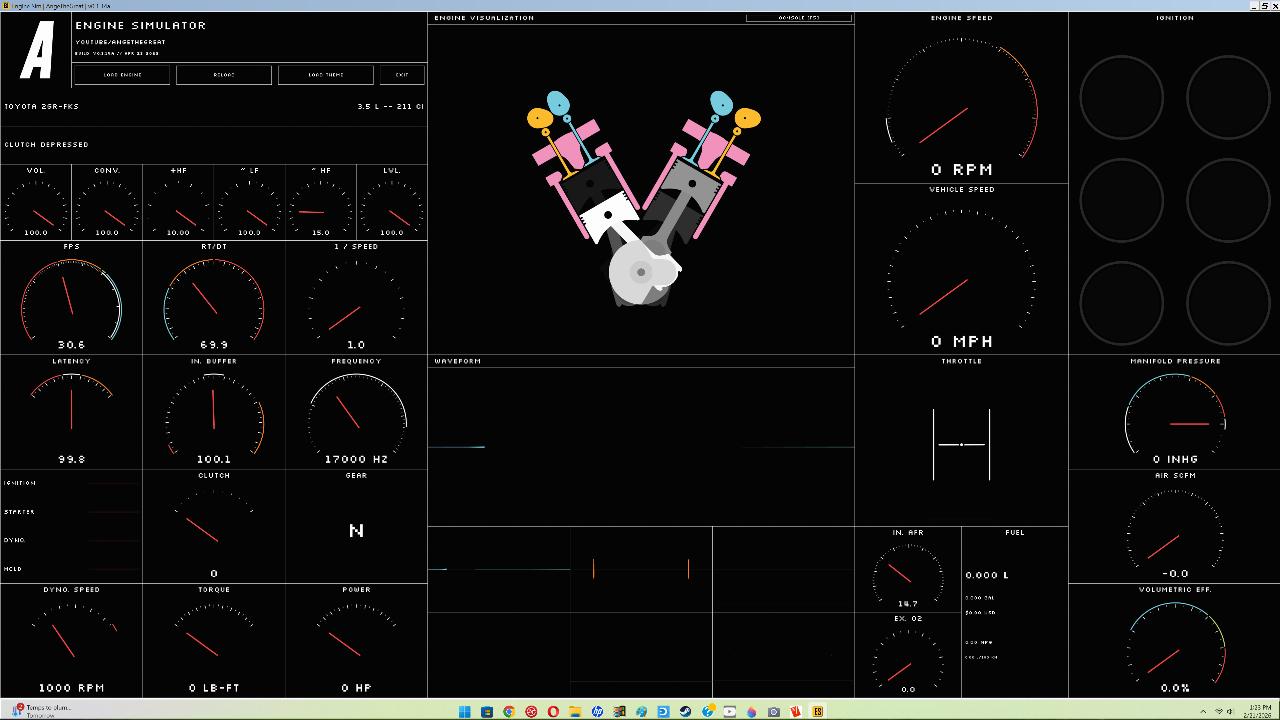Click the gear indicator N
This screenshot has height=720, width=1280.
click(x=356, y=530)
